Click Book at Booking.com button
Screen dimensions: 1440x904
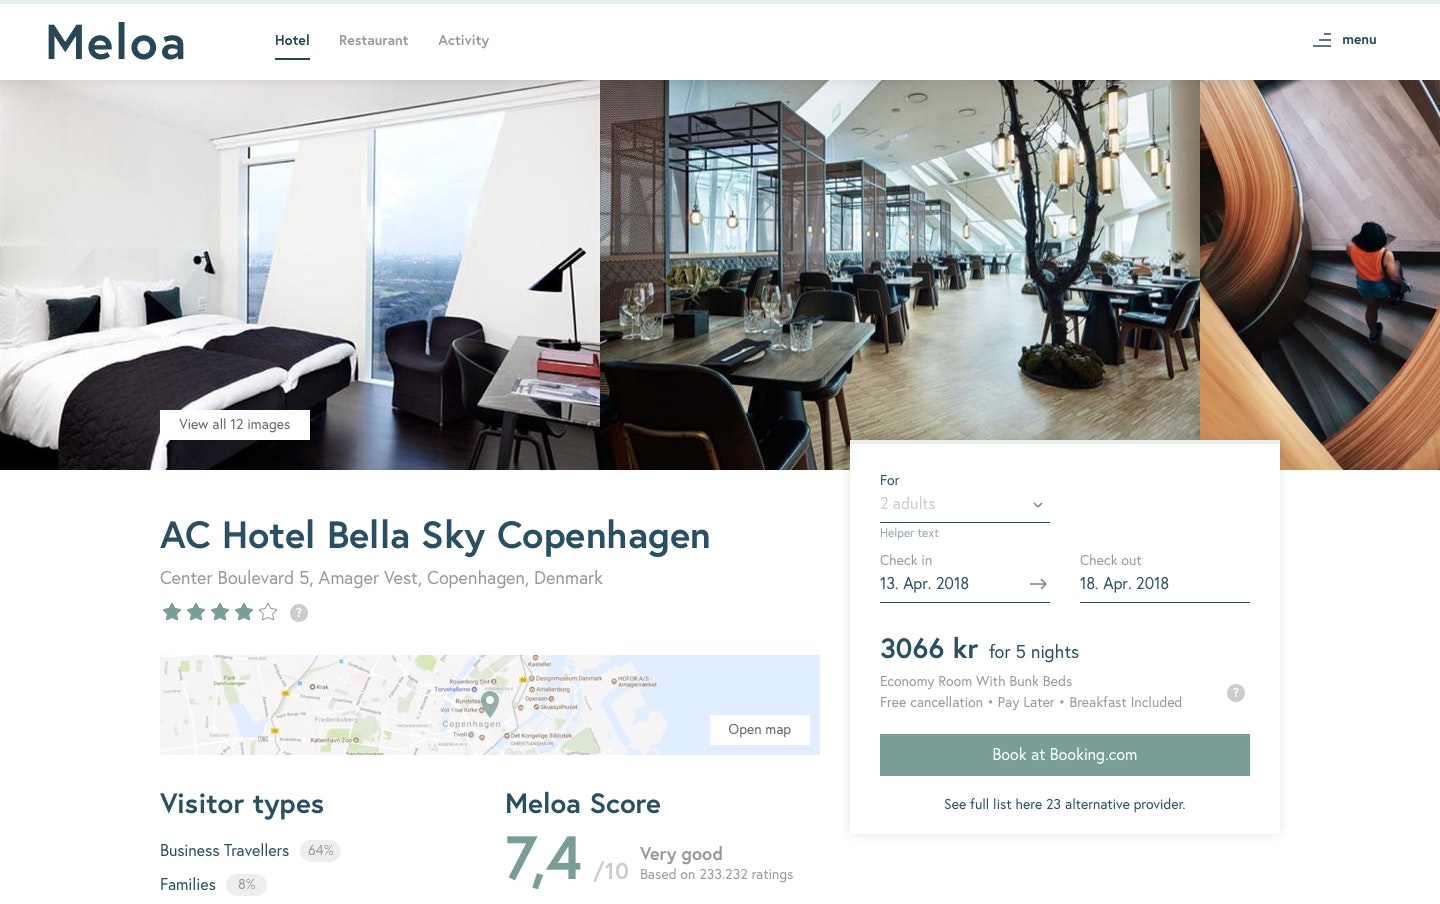pos(1065,755)
